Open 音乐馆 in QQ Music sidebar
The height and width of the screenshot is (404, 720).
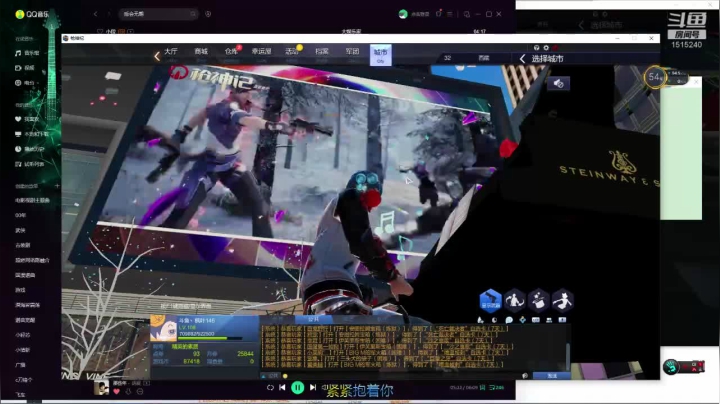click(27, 53)
